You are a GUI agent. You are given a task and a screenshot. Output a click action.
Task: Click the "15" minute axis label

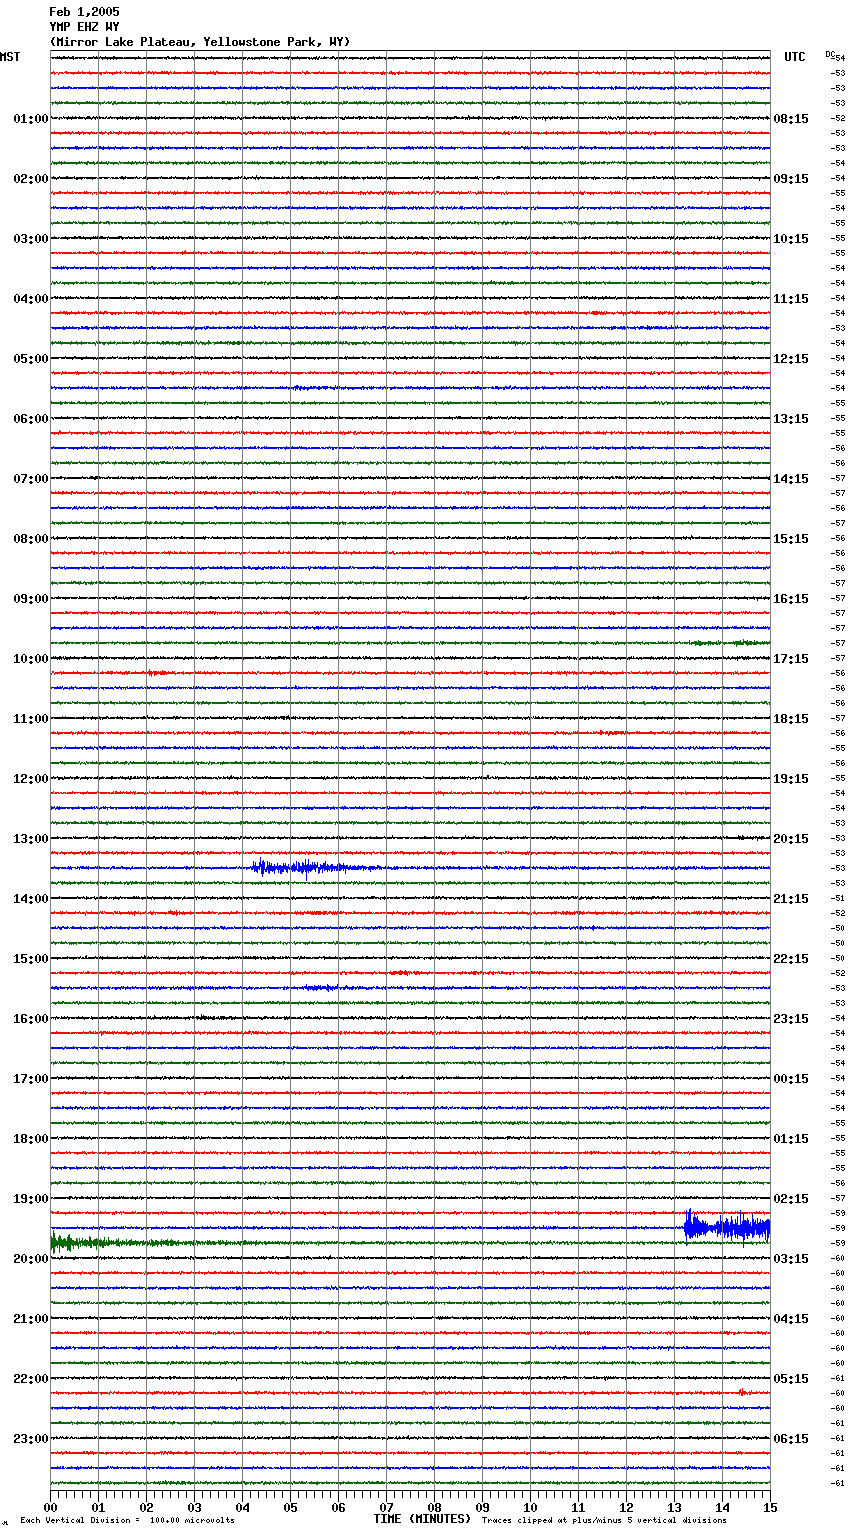[770, 1507]
